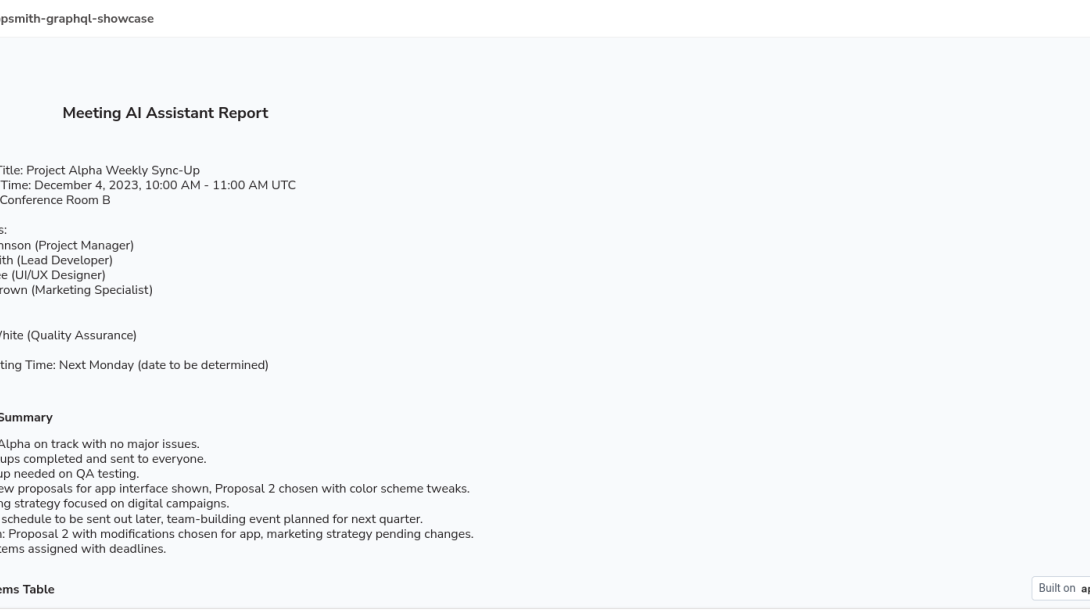1090x613 pixels.
Task: Click the '(Marketing Specialist)' attendee line
Action: pyautogui.click(x=76, y=290)
